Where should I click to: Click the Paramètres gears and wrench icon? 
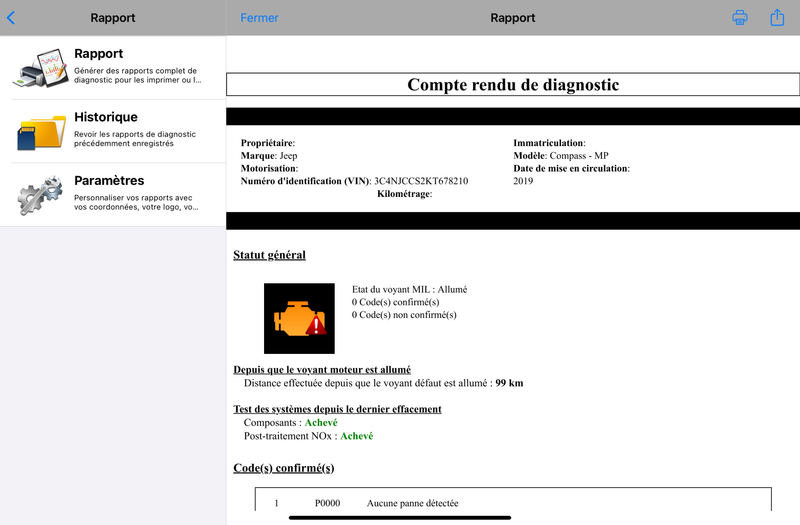point(40,195)
